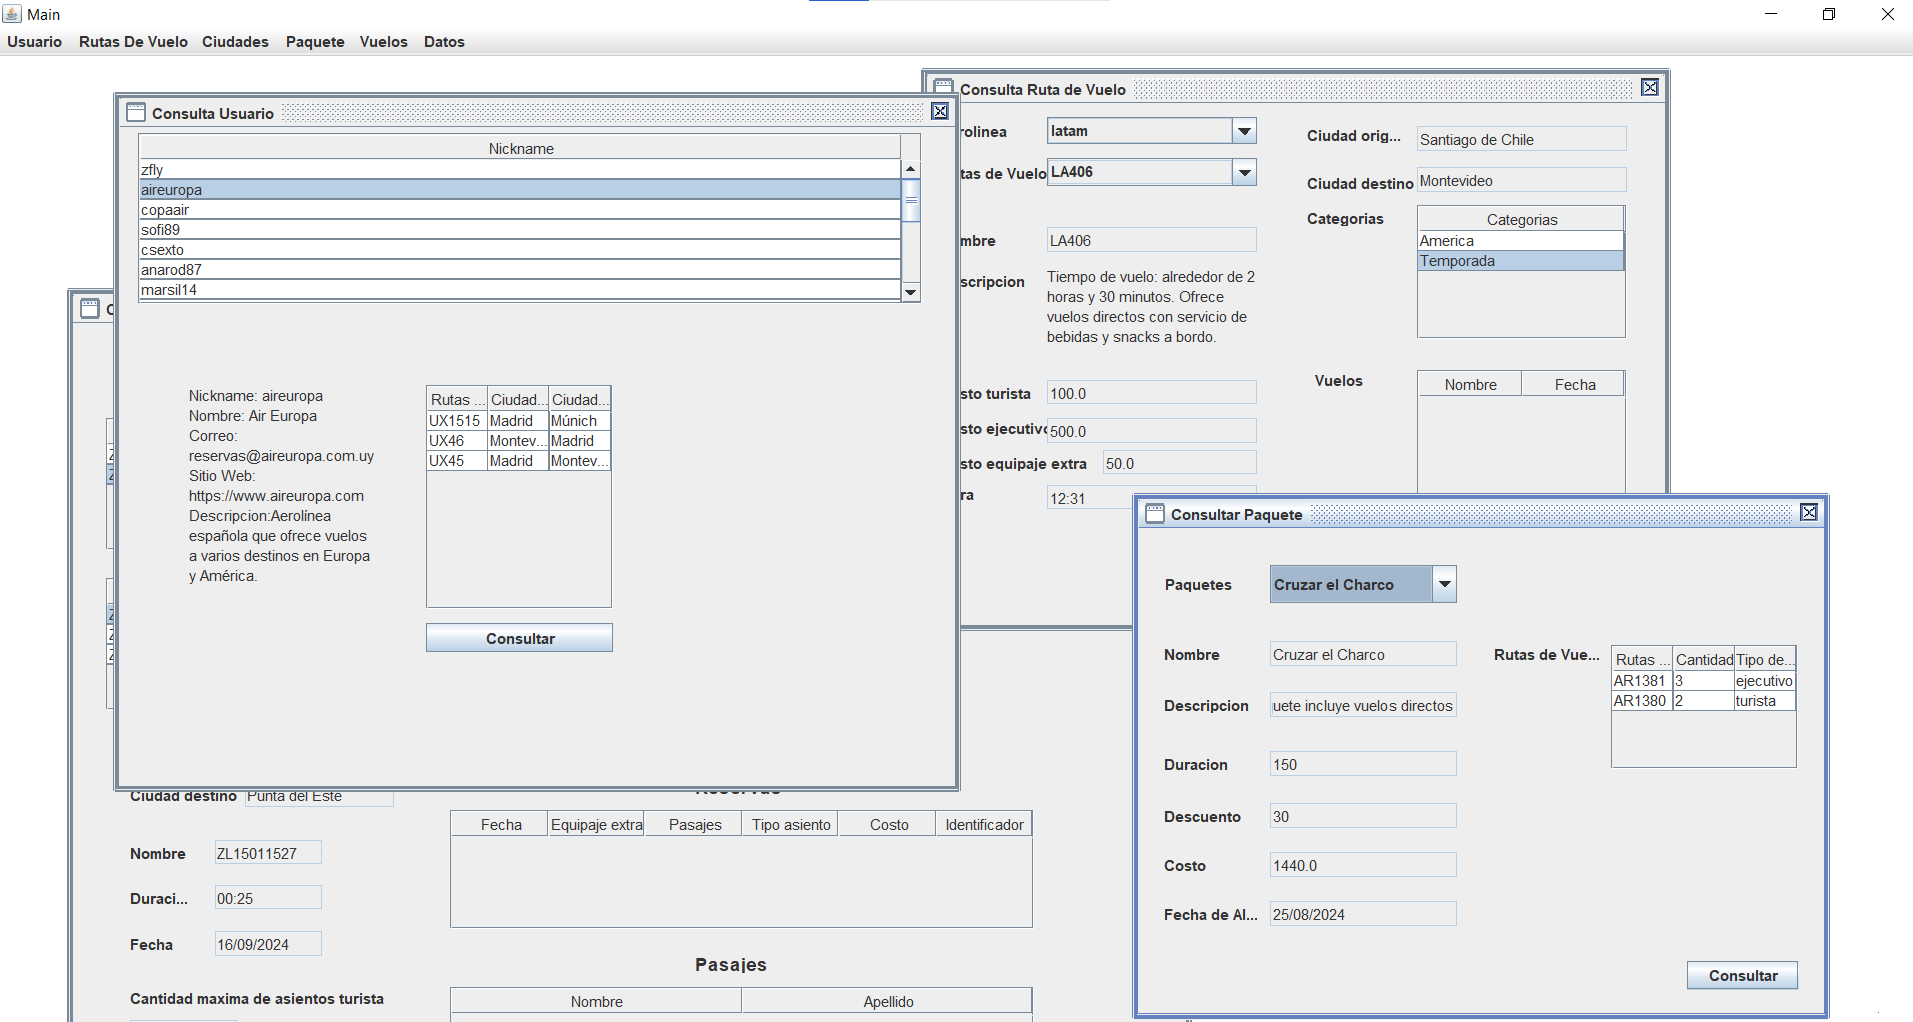Expand the Cruzar el Charco package dropdown
Screen dimensions: 1913x1022
(x=1444, y=585)
